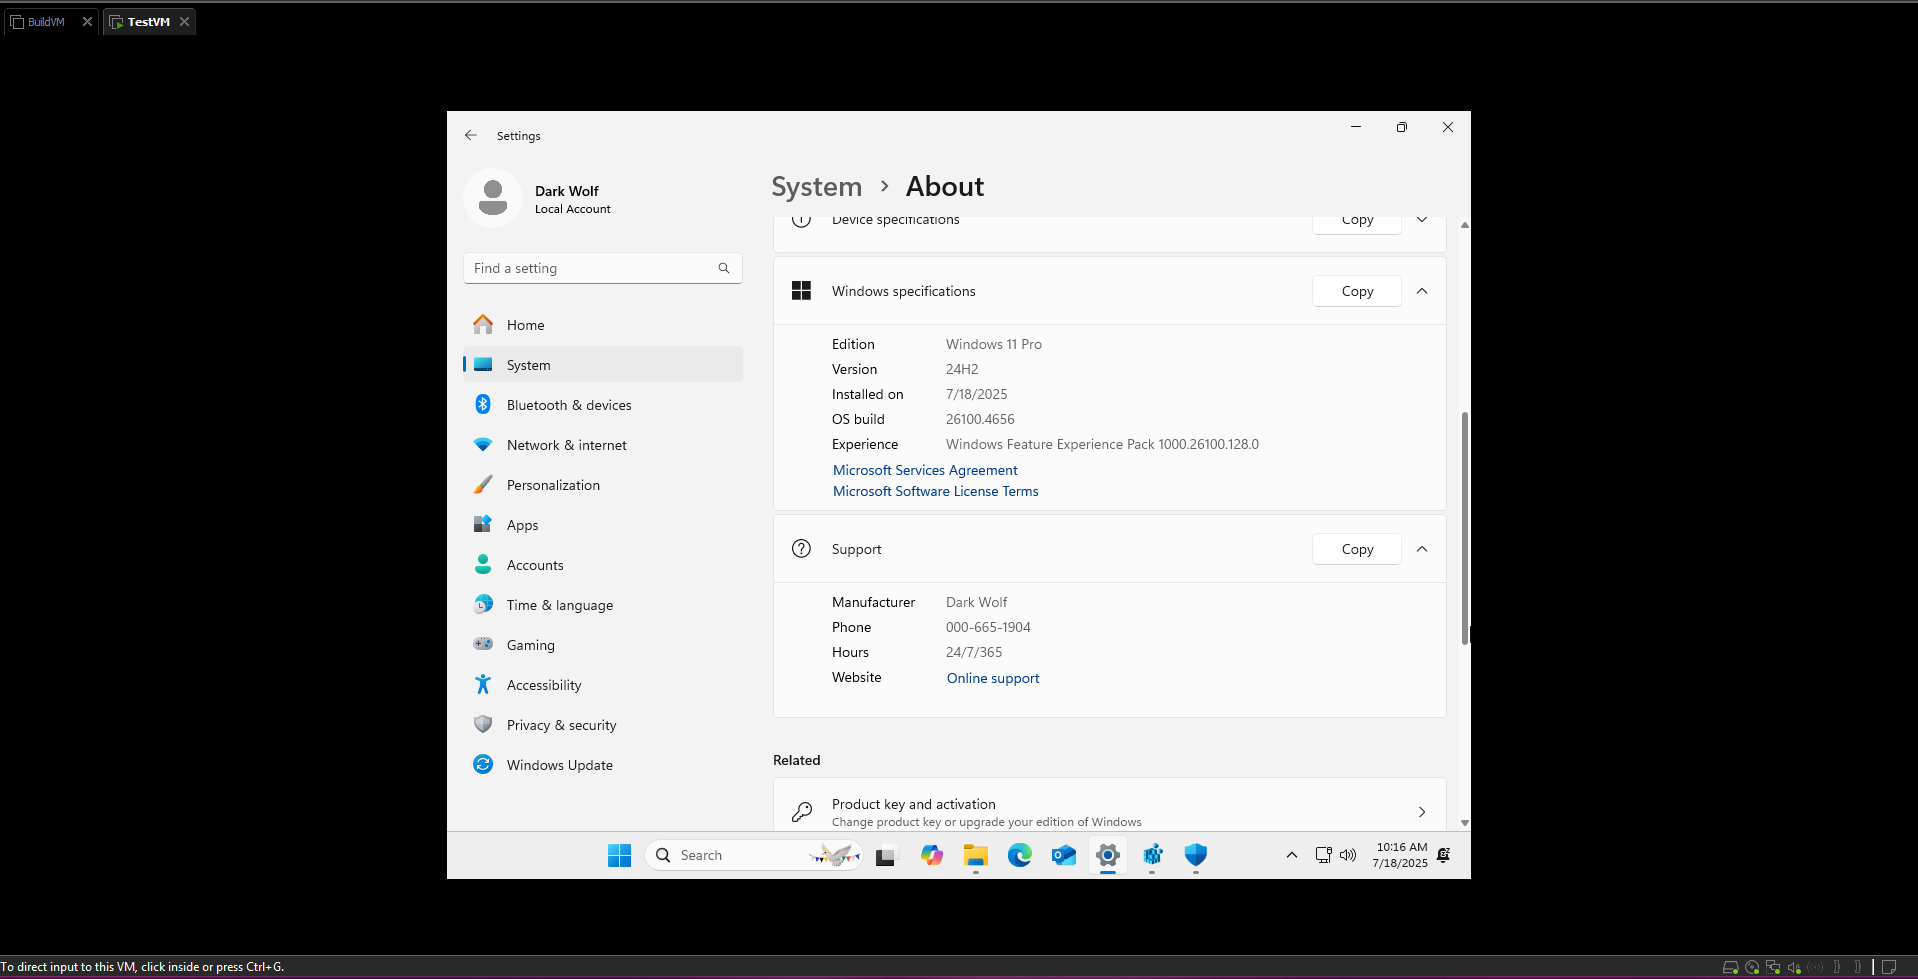Click the question mark icon beside Support
Screen dimensions: 1918x979
(801, 549)
